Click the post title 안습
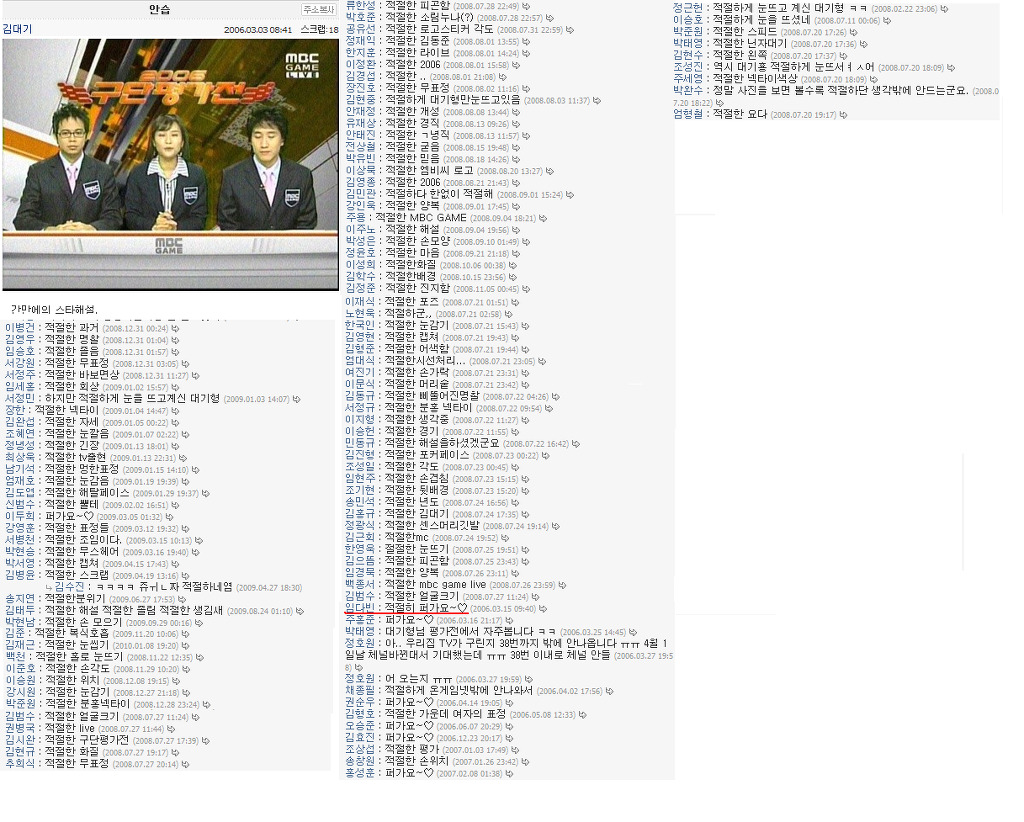This screenshot has width=1024, height=822. (x=159, y=9)
